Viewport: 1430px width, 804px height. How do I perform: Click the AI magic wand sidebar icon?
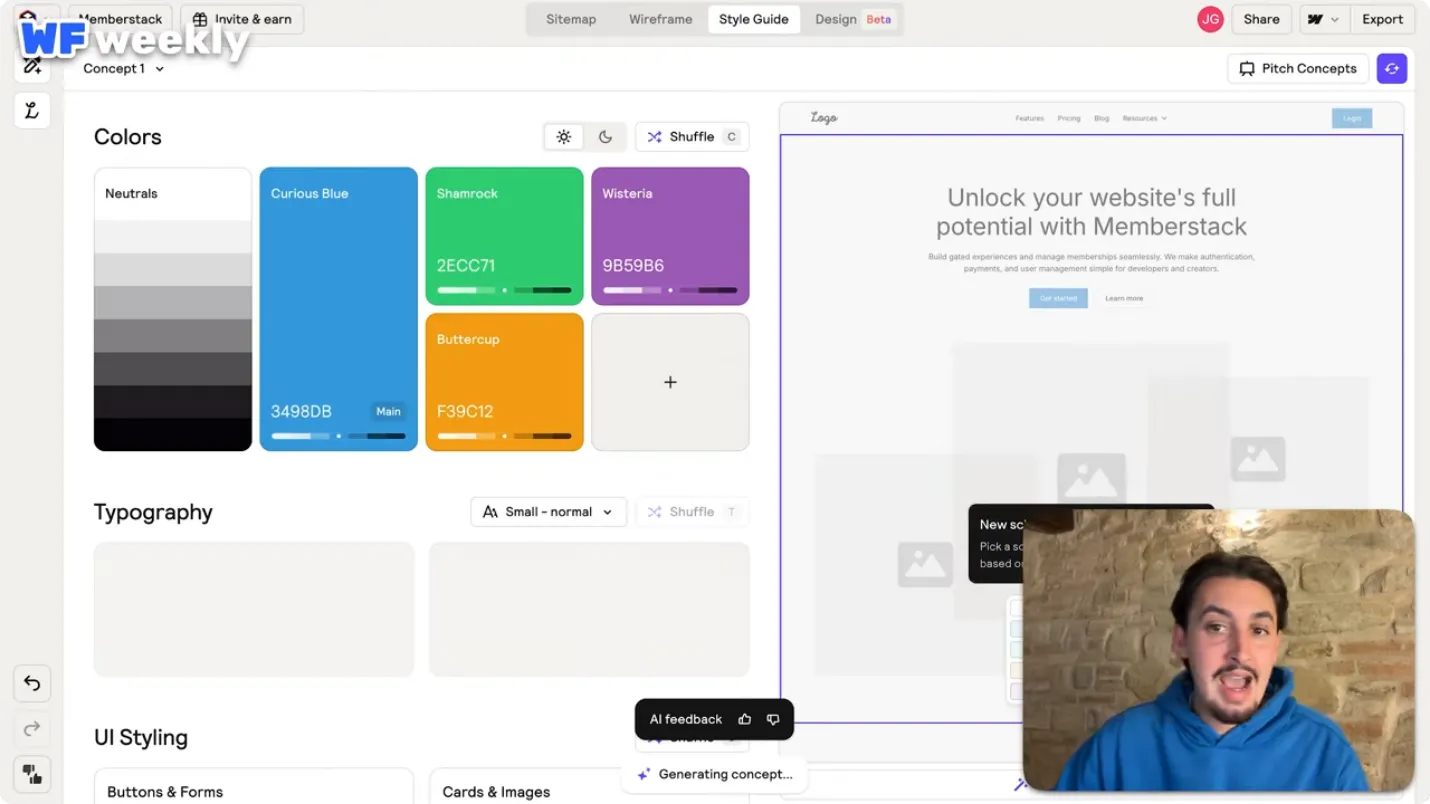[x=32, y=66]
